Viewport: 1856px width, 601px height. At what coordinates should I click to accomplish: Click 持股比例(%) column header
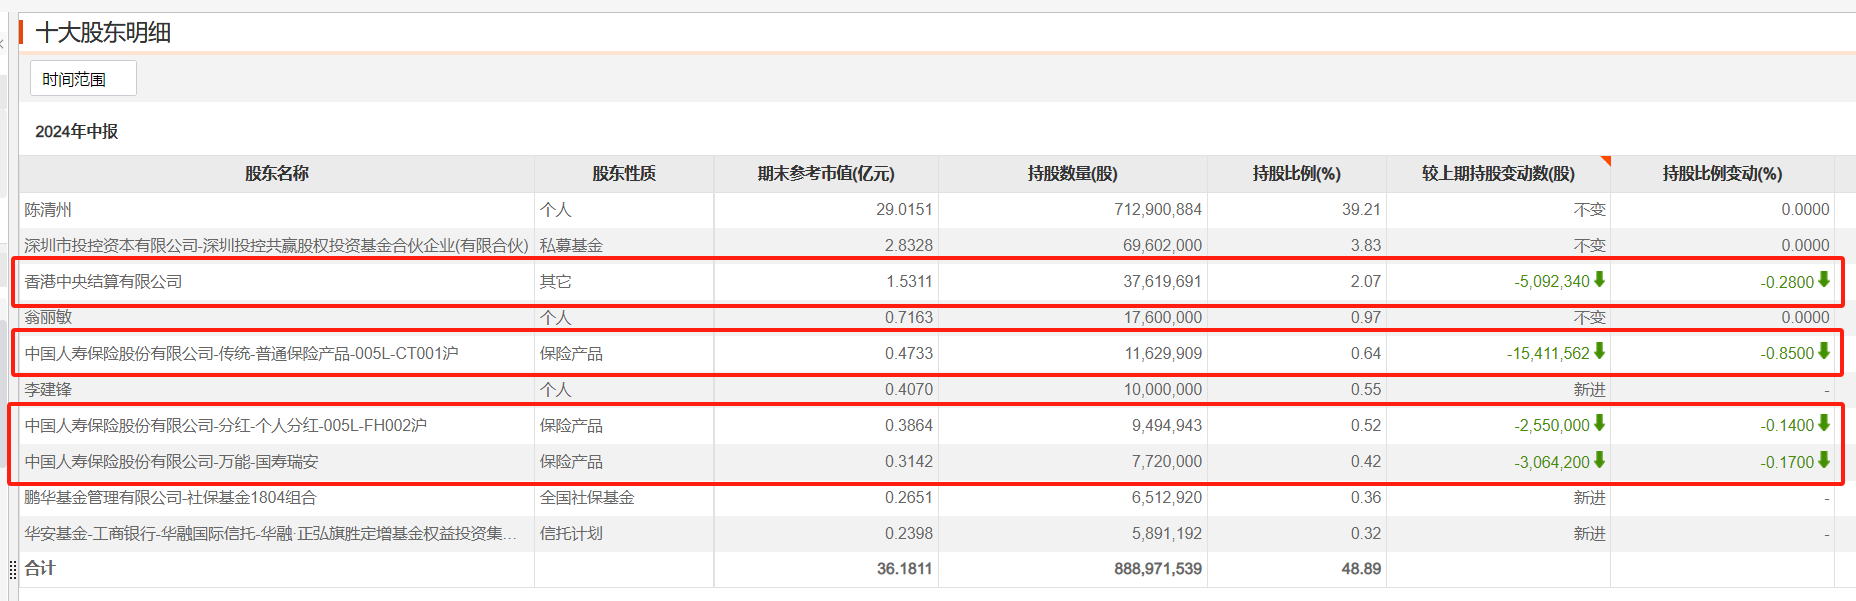coord(1297,174)
